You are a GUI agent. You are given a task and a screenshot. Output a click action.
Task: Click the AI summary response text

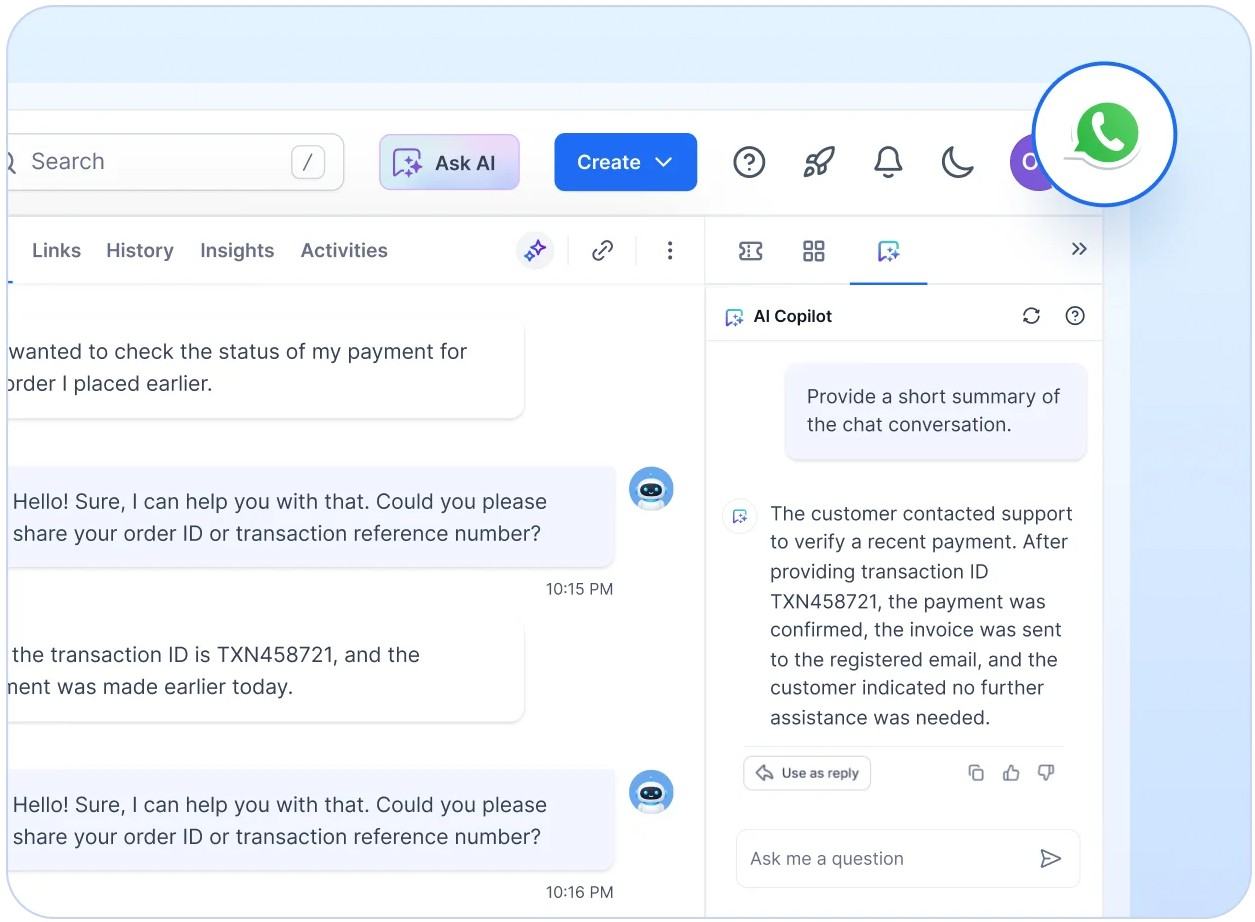click(921, 615)
